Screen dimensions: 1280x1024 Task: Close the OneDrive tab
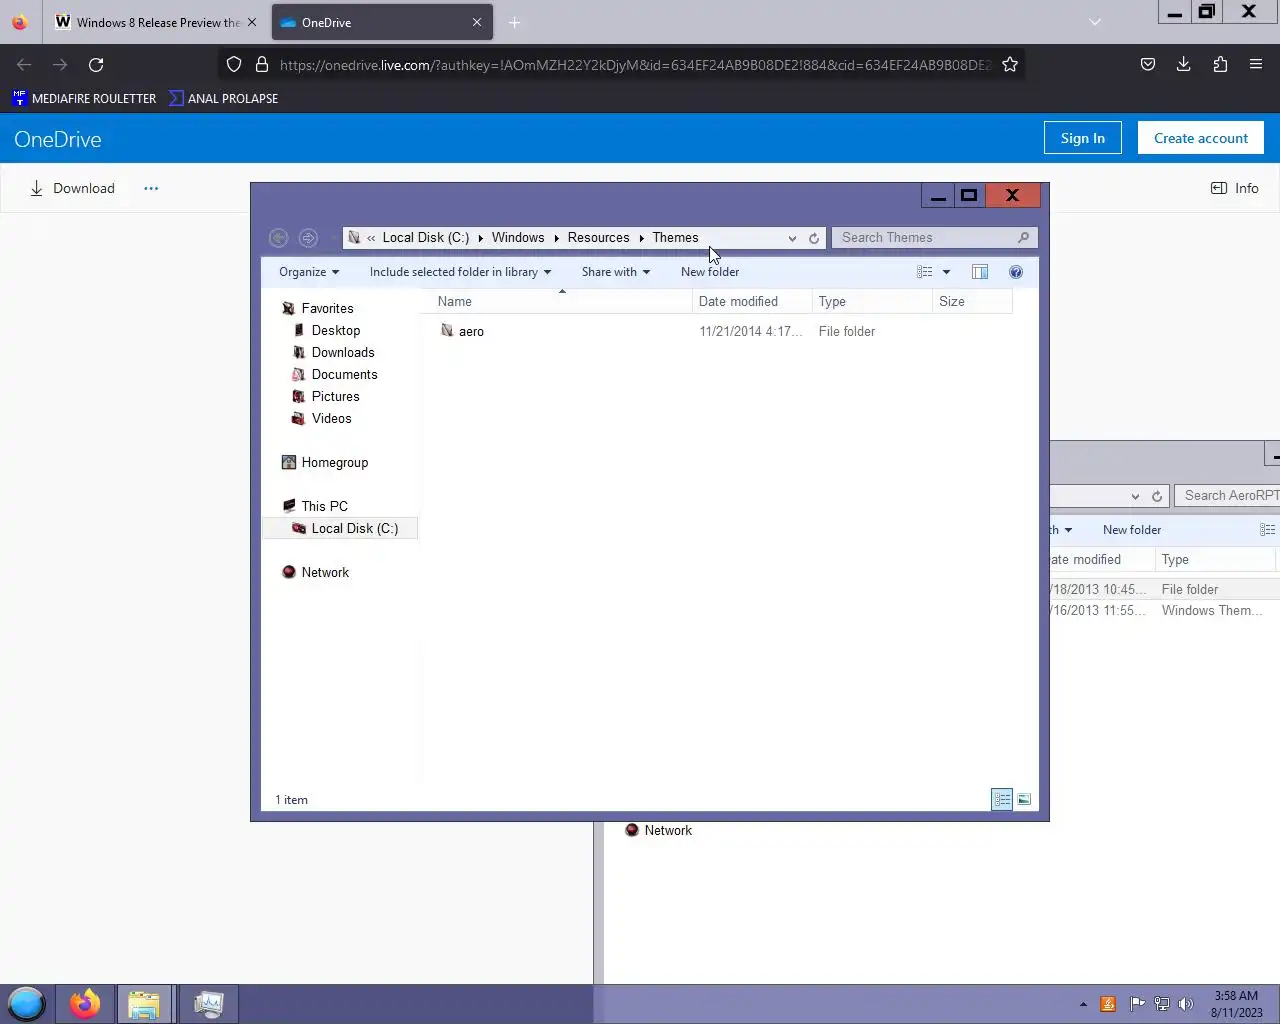(477, 22)
